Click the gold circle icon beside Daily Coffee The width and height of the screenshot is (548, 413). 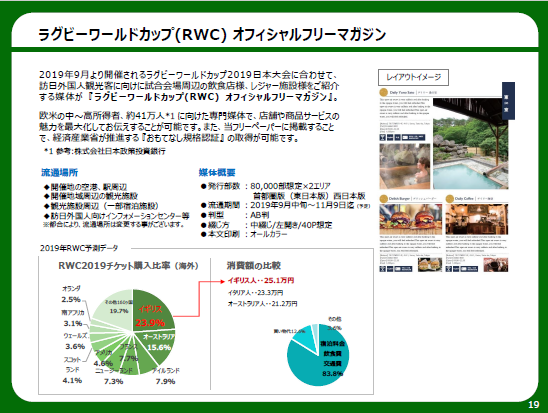pos(449,198)
